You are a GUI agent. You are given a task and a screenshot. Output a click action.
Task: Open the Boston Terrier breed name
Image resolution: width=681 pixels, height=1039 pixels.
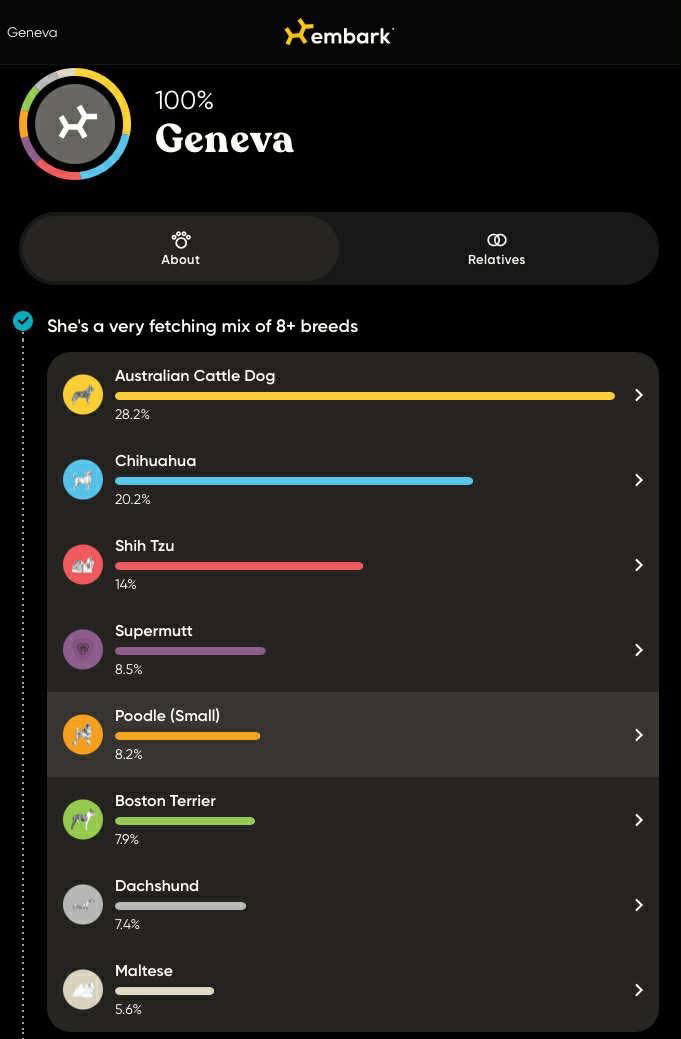click(166, 800)
